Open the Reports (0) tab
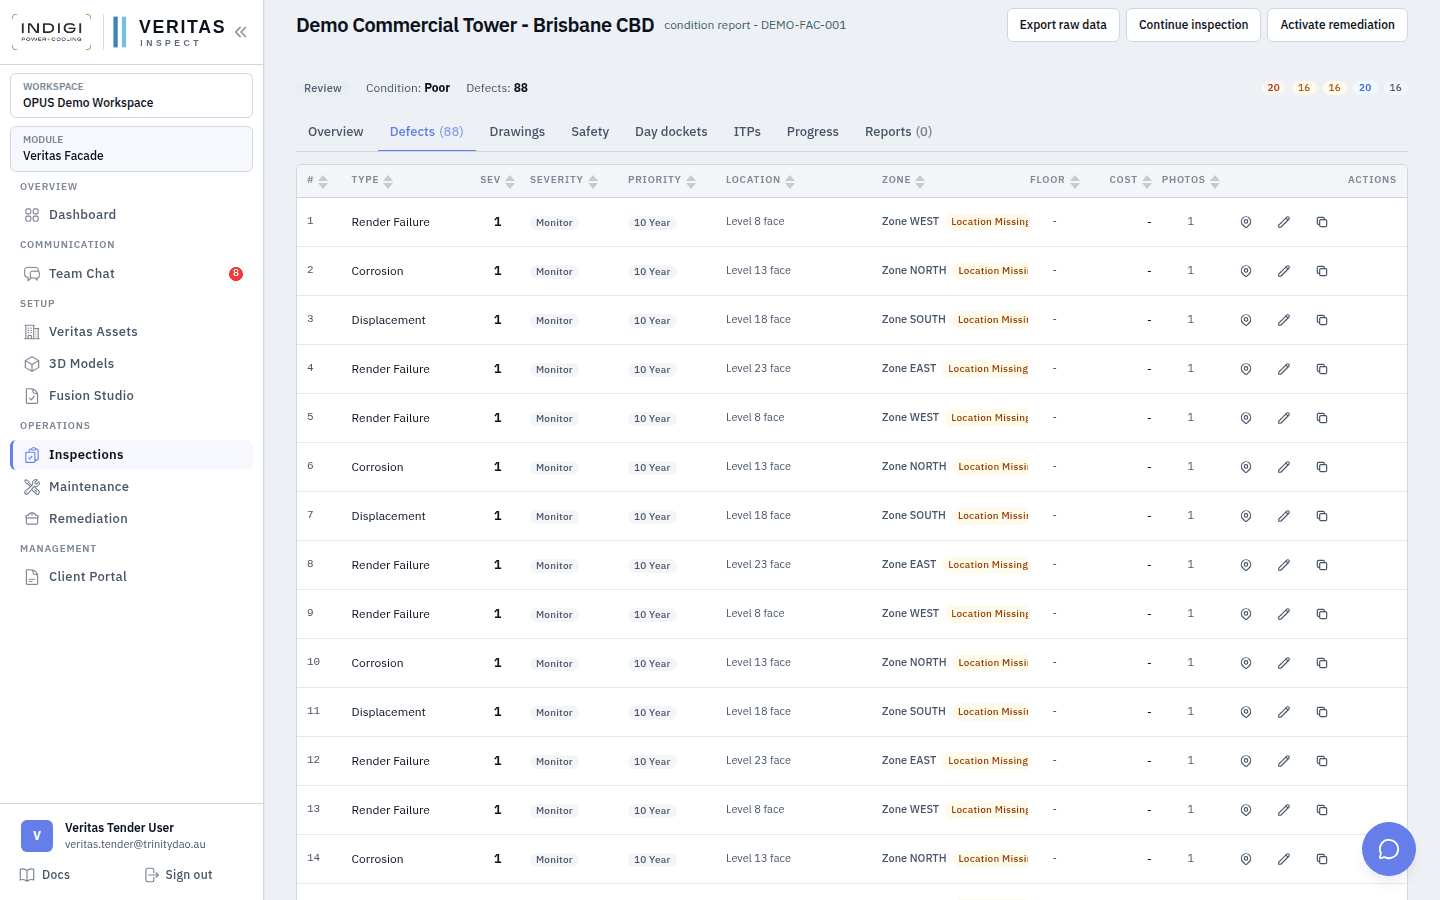 coord(899,132)
